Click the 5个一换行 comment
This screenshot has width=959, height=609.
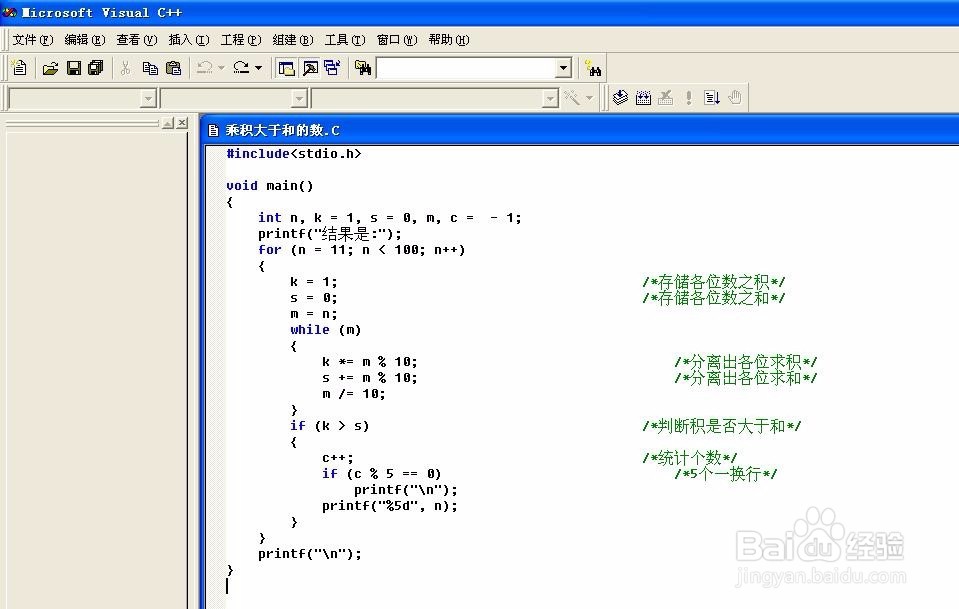tap(726, 474)
